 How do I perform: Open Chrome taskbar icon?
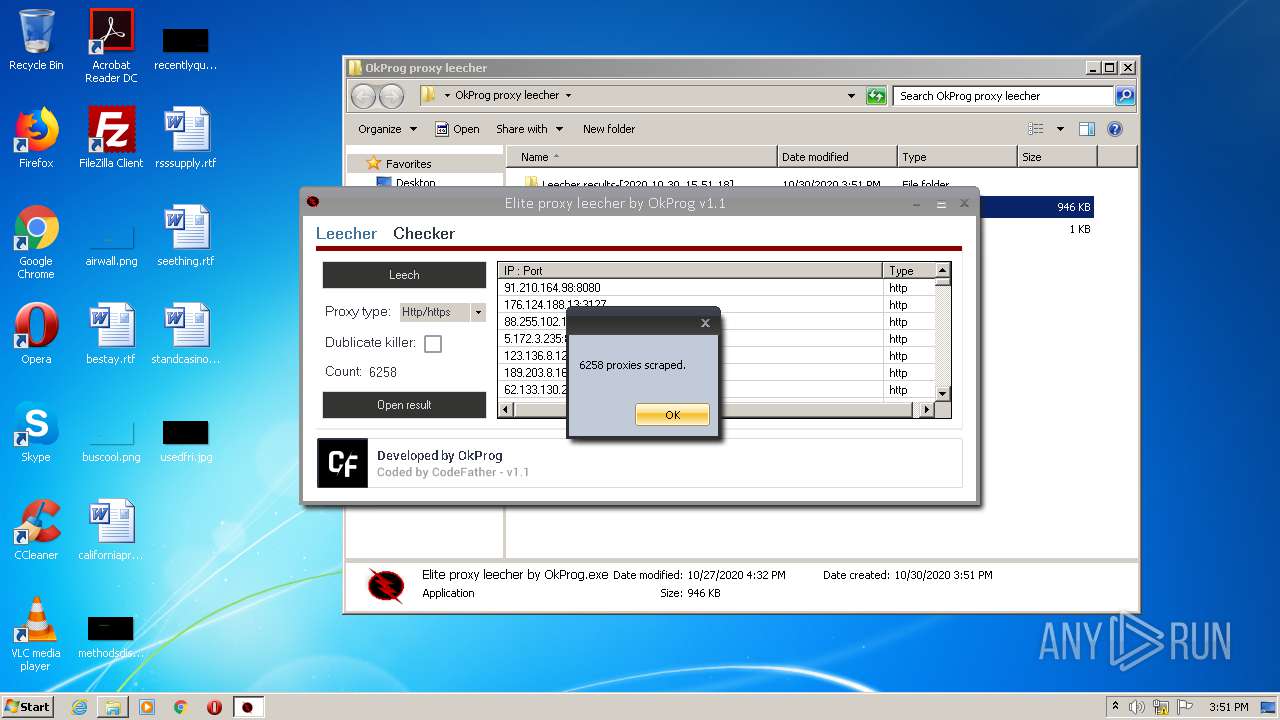[x=181, y=707]
